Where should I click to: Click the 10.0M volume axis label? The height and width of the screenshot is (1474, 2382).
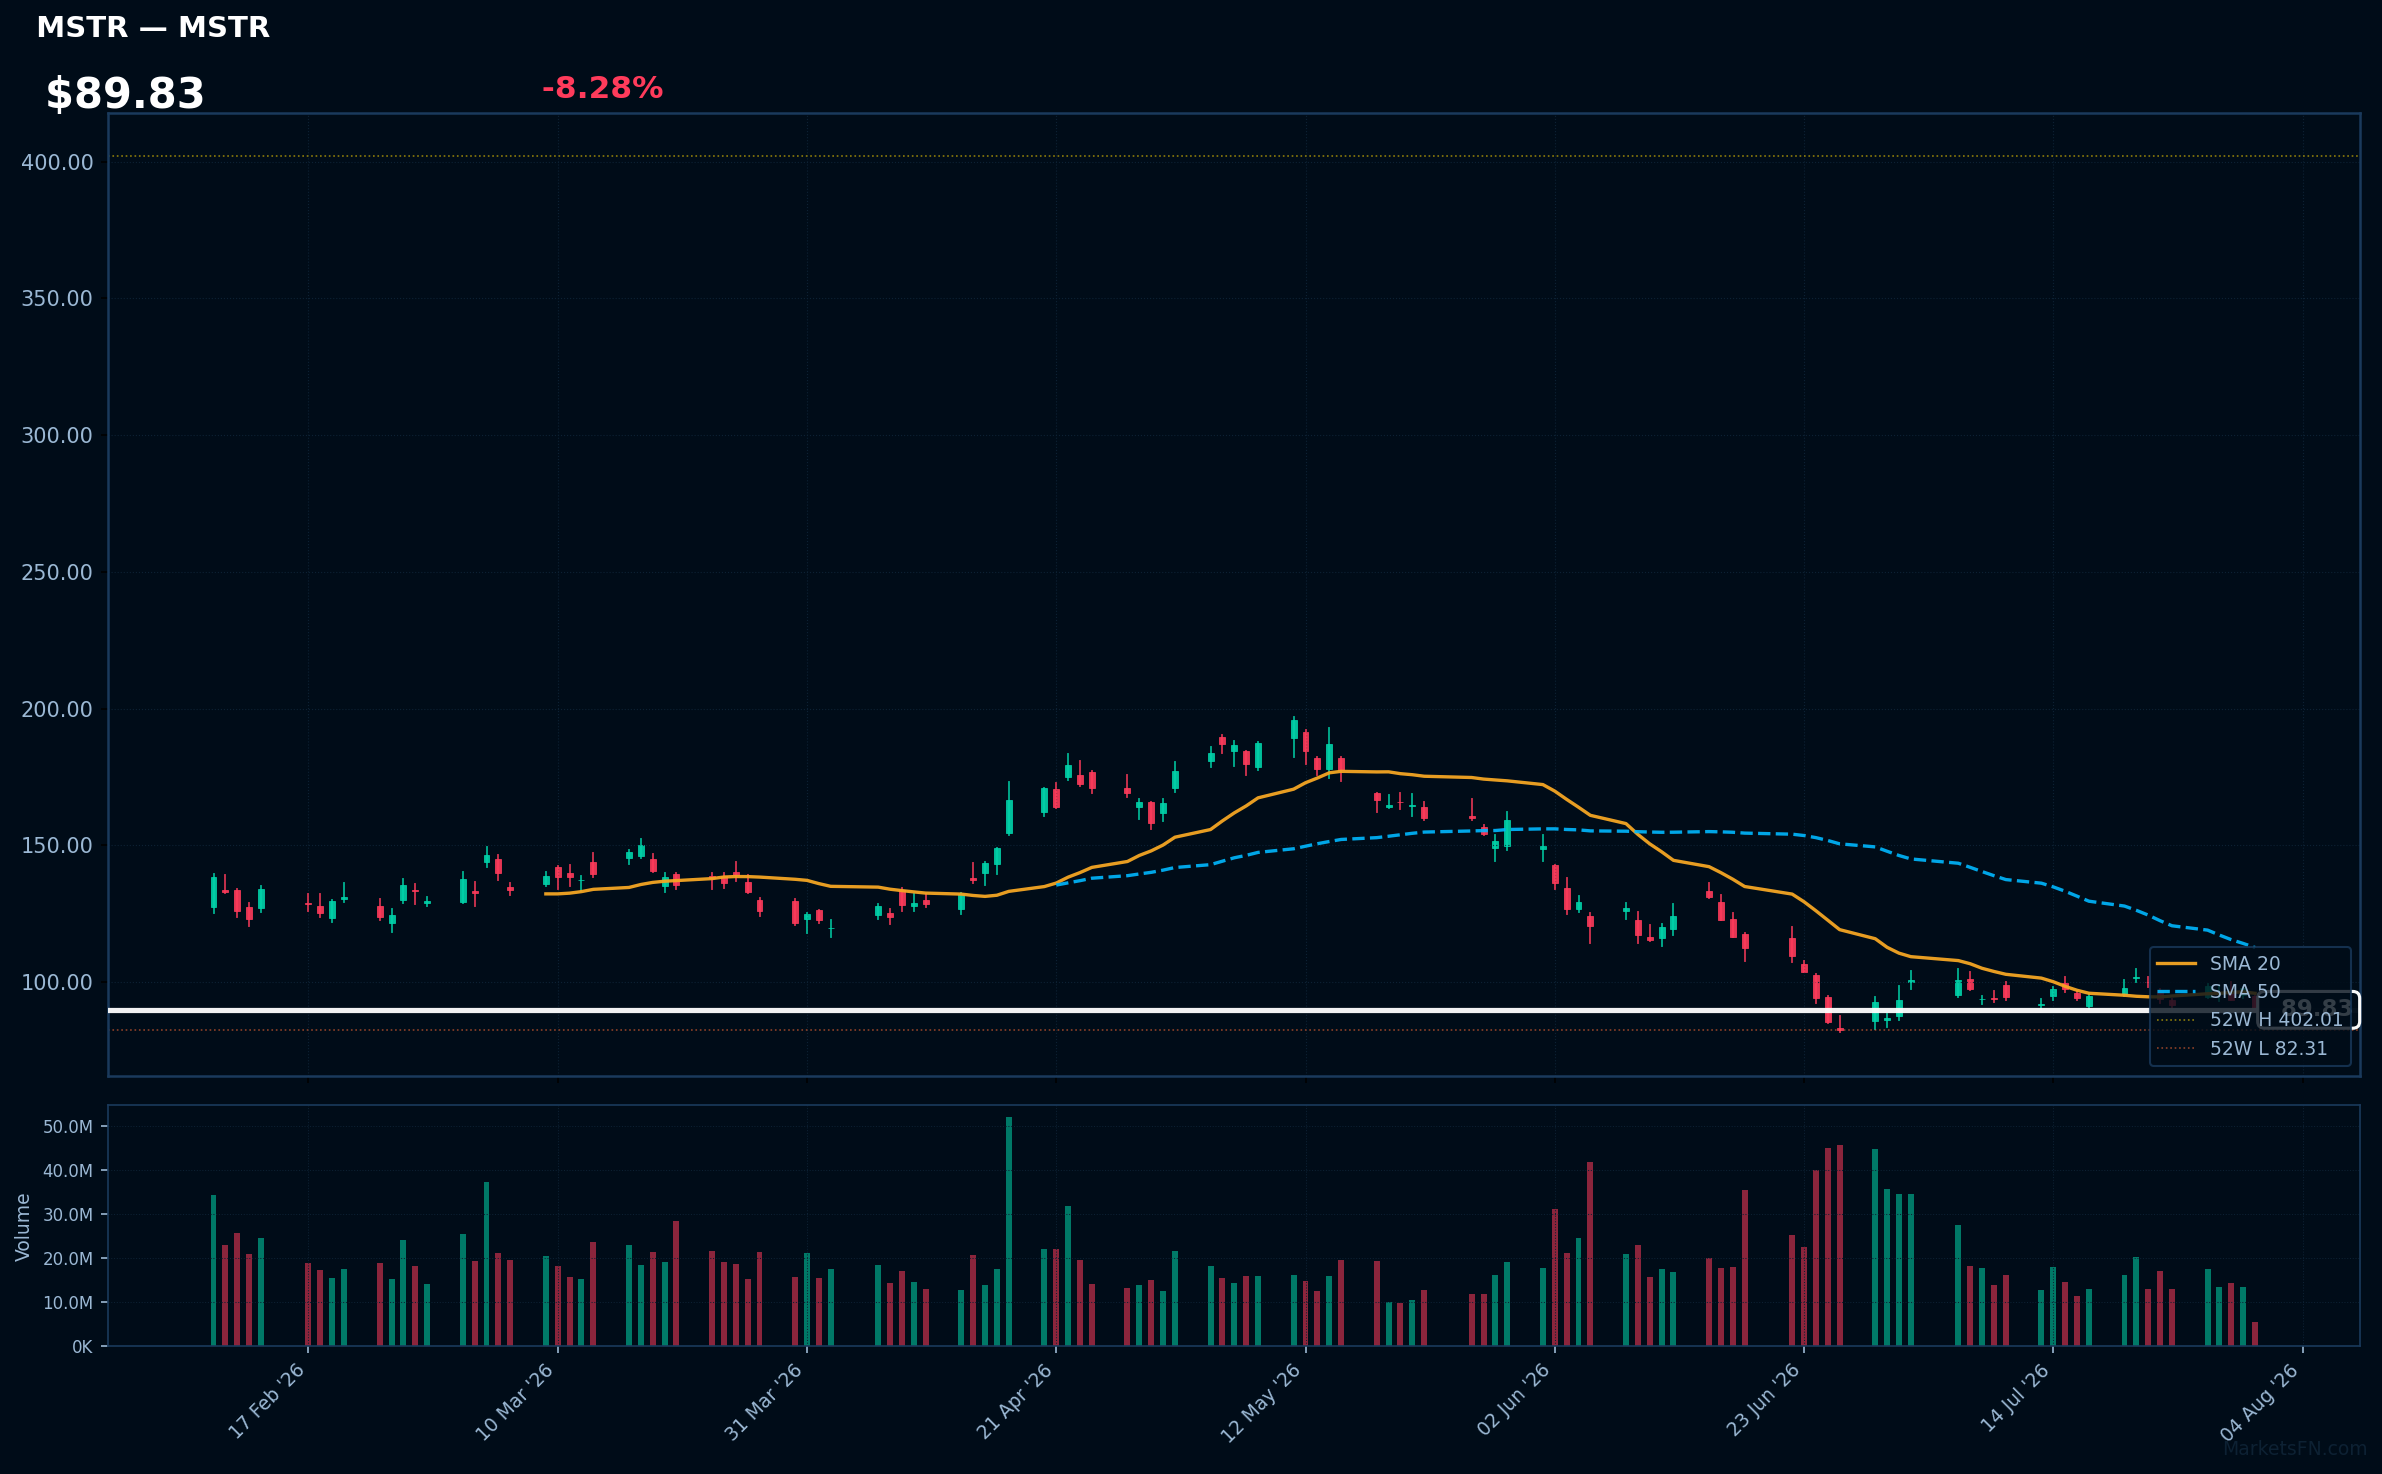click(x=68, y=1303)
